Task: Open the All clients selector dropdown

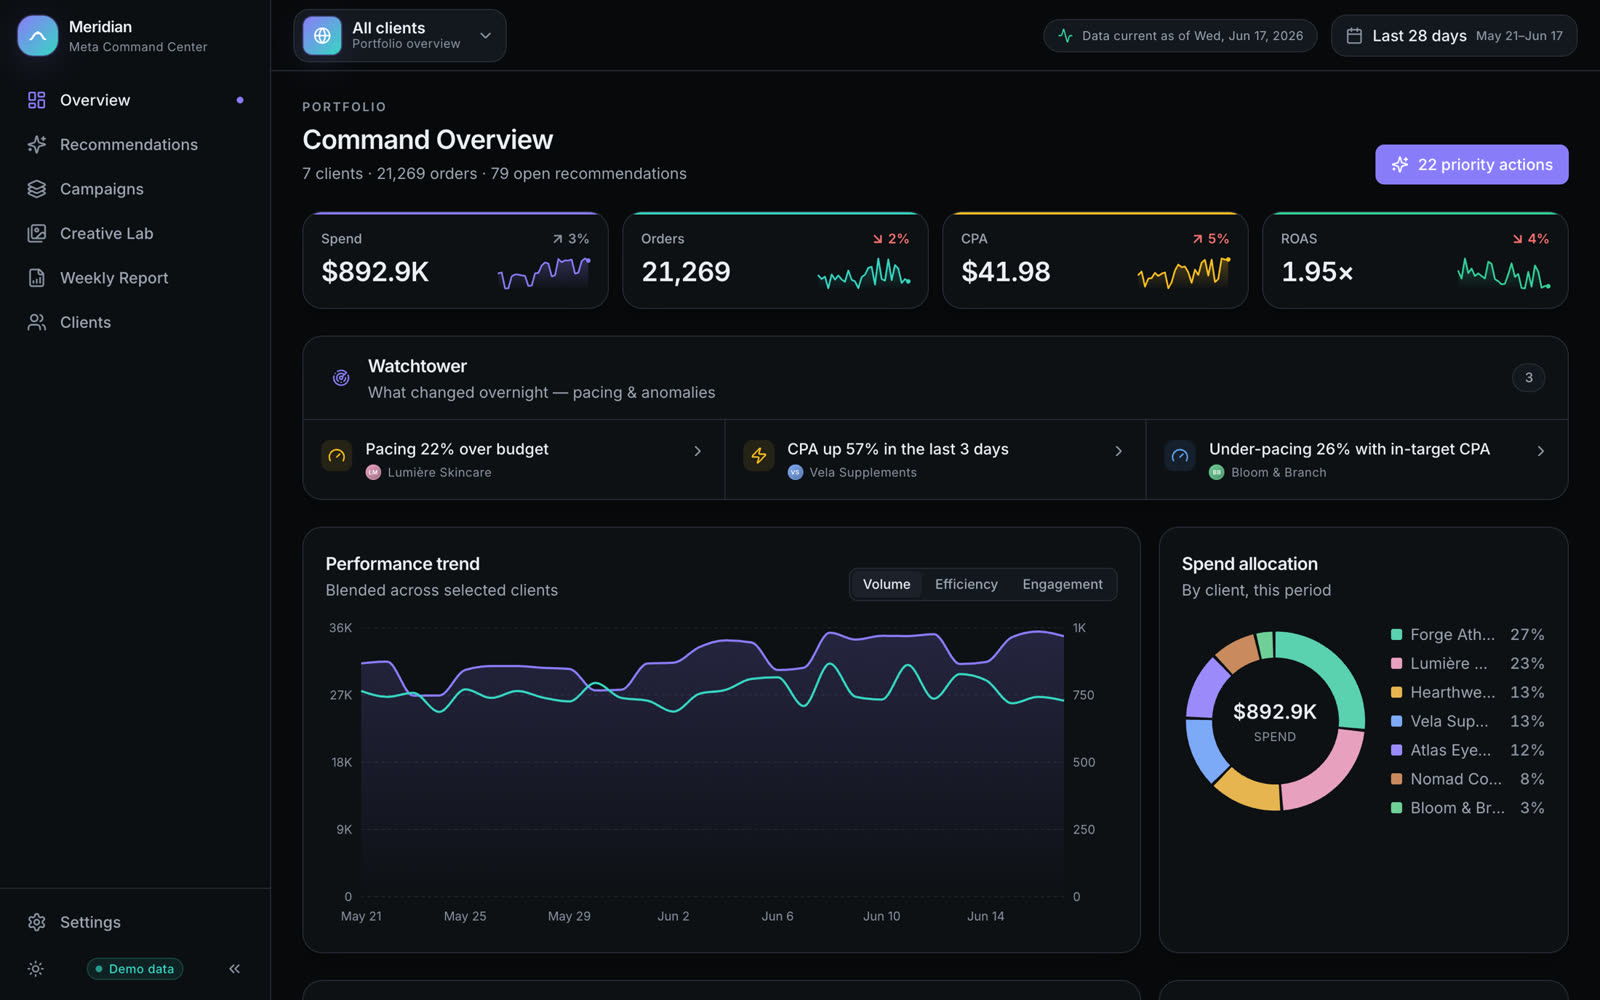Action: pos(400,36)
